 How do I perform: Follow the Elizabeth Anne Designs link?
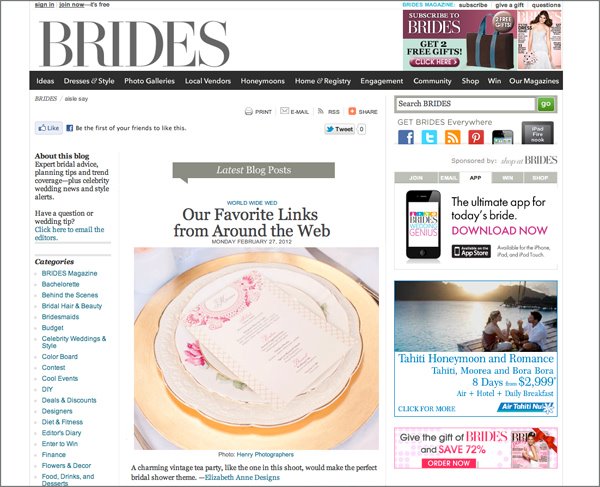pos(242,477)
